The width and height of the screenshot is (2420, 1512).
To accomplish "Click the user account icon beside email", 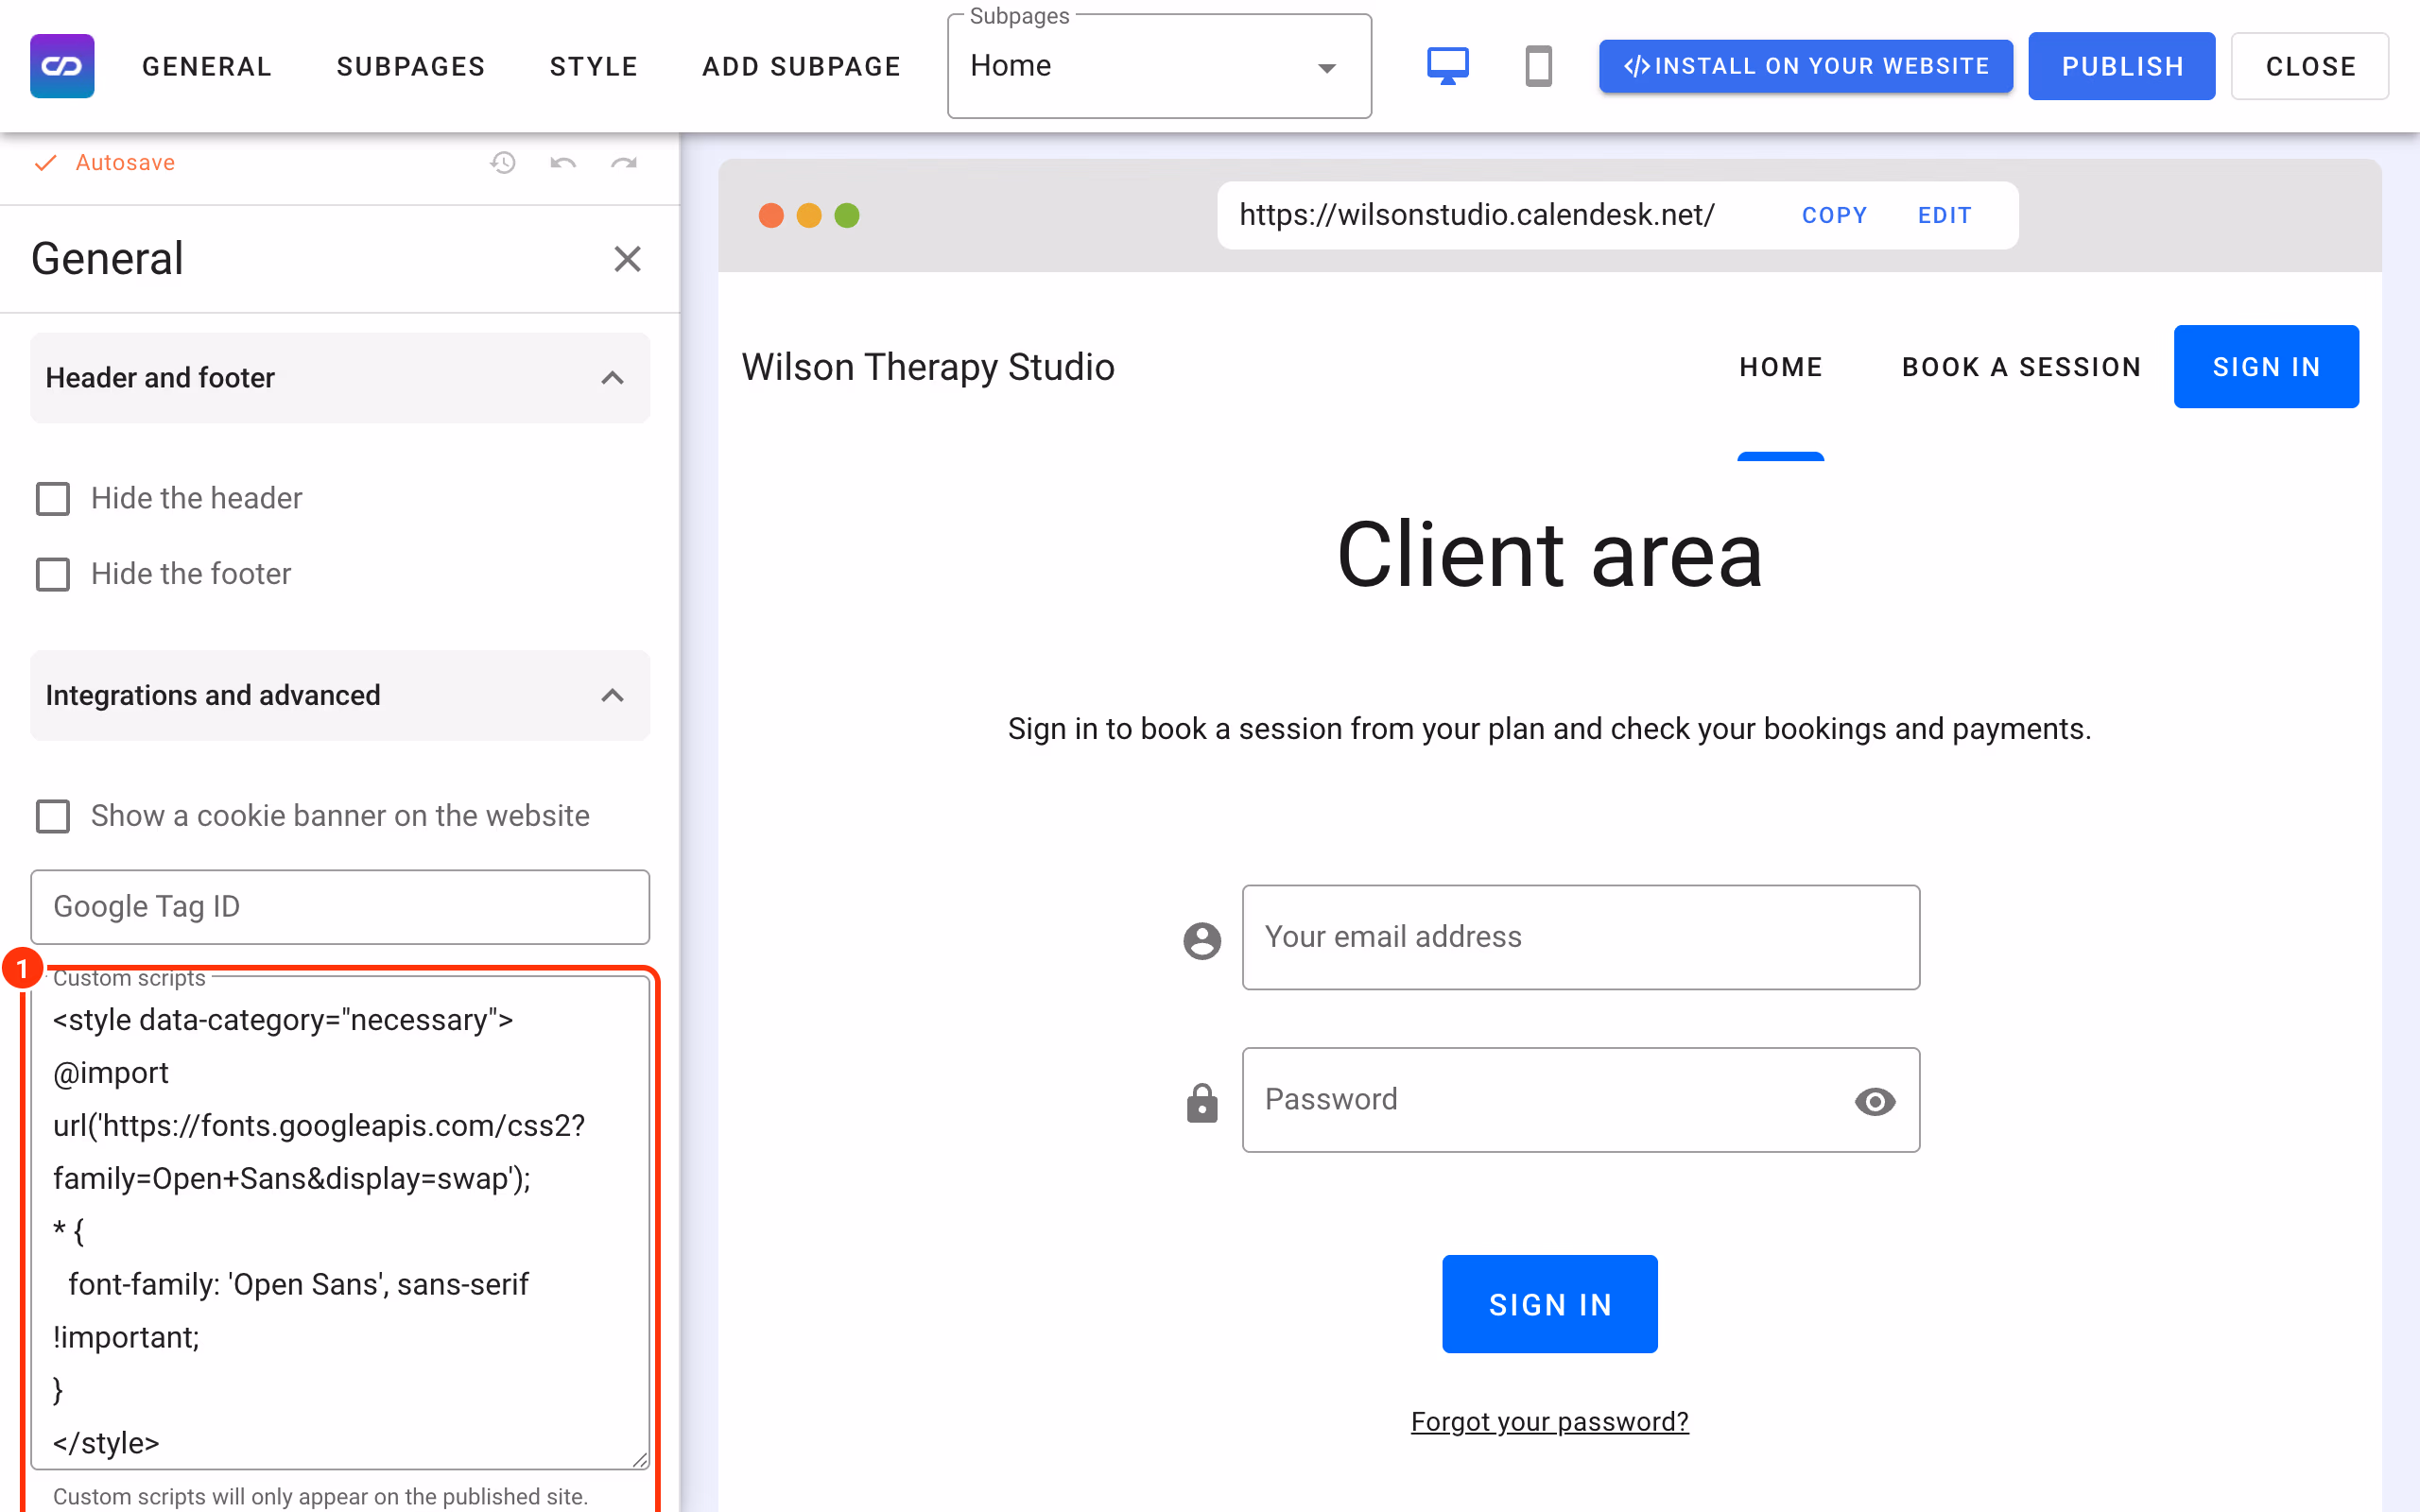I will pyautogui.click(x=1202, y=940).
